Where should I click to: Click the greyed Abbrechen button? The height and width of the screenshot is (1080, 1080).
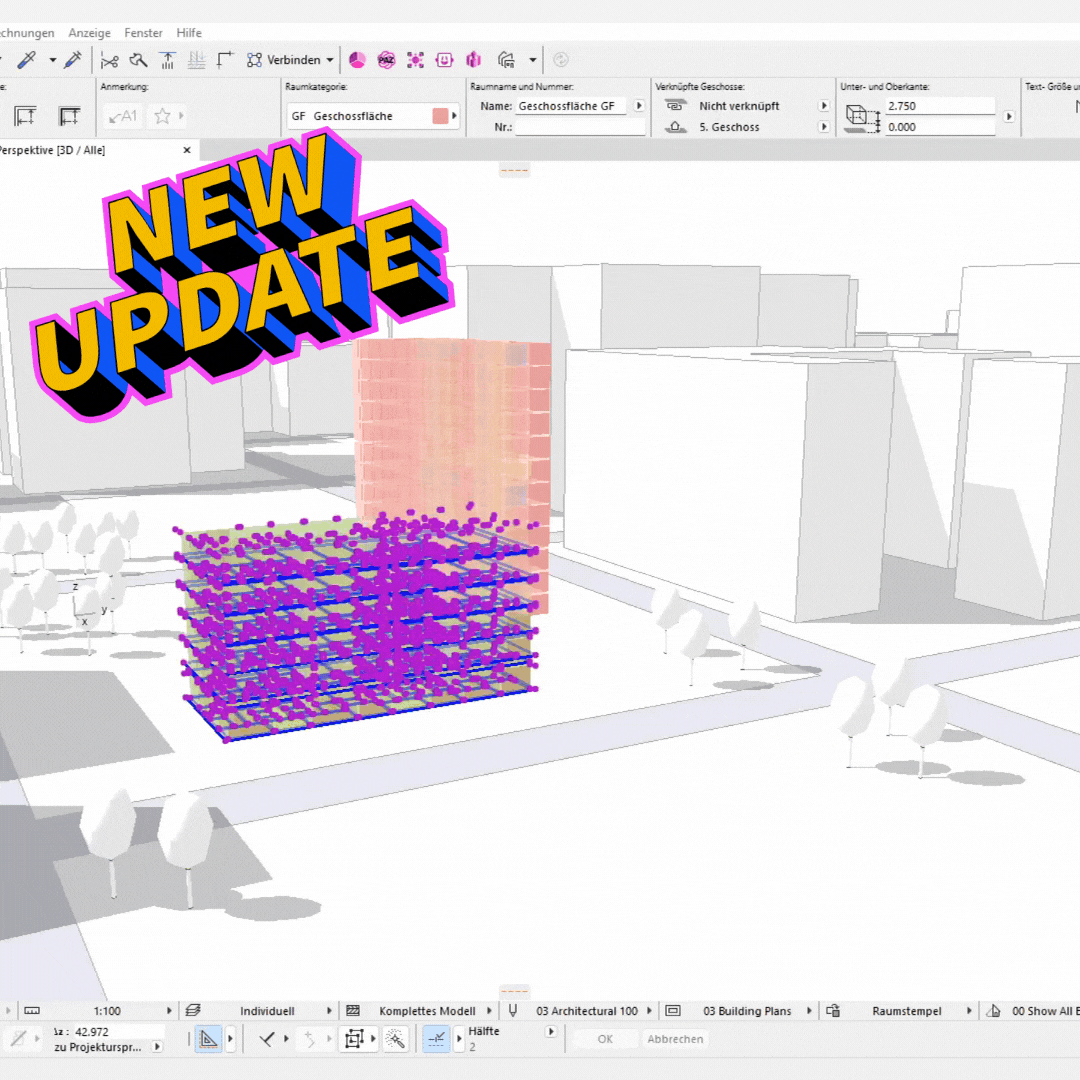pyautogui.click(x=675, y=1039)
